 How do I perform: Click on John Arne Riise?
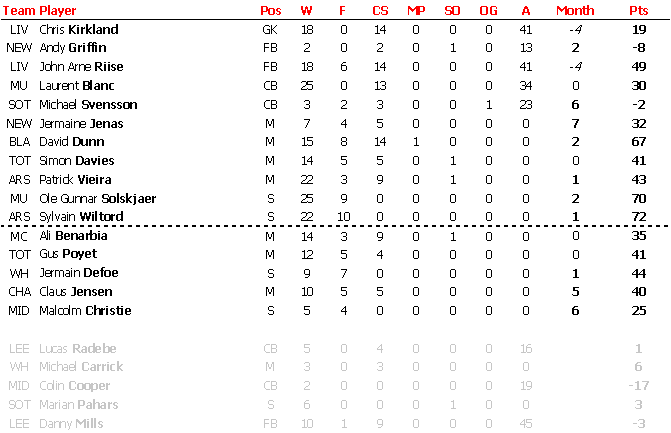pos(81,67)
